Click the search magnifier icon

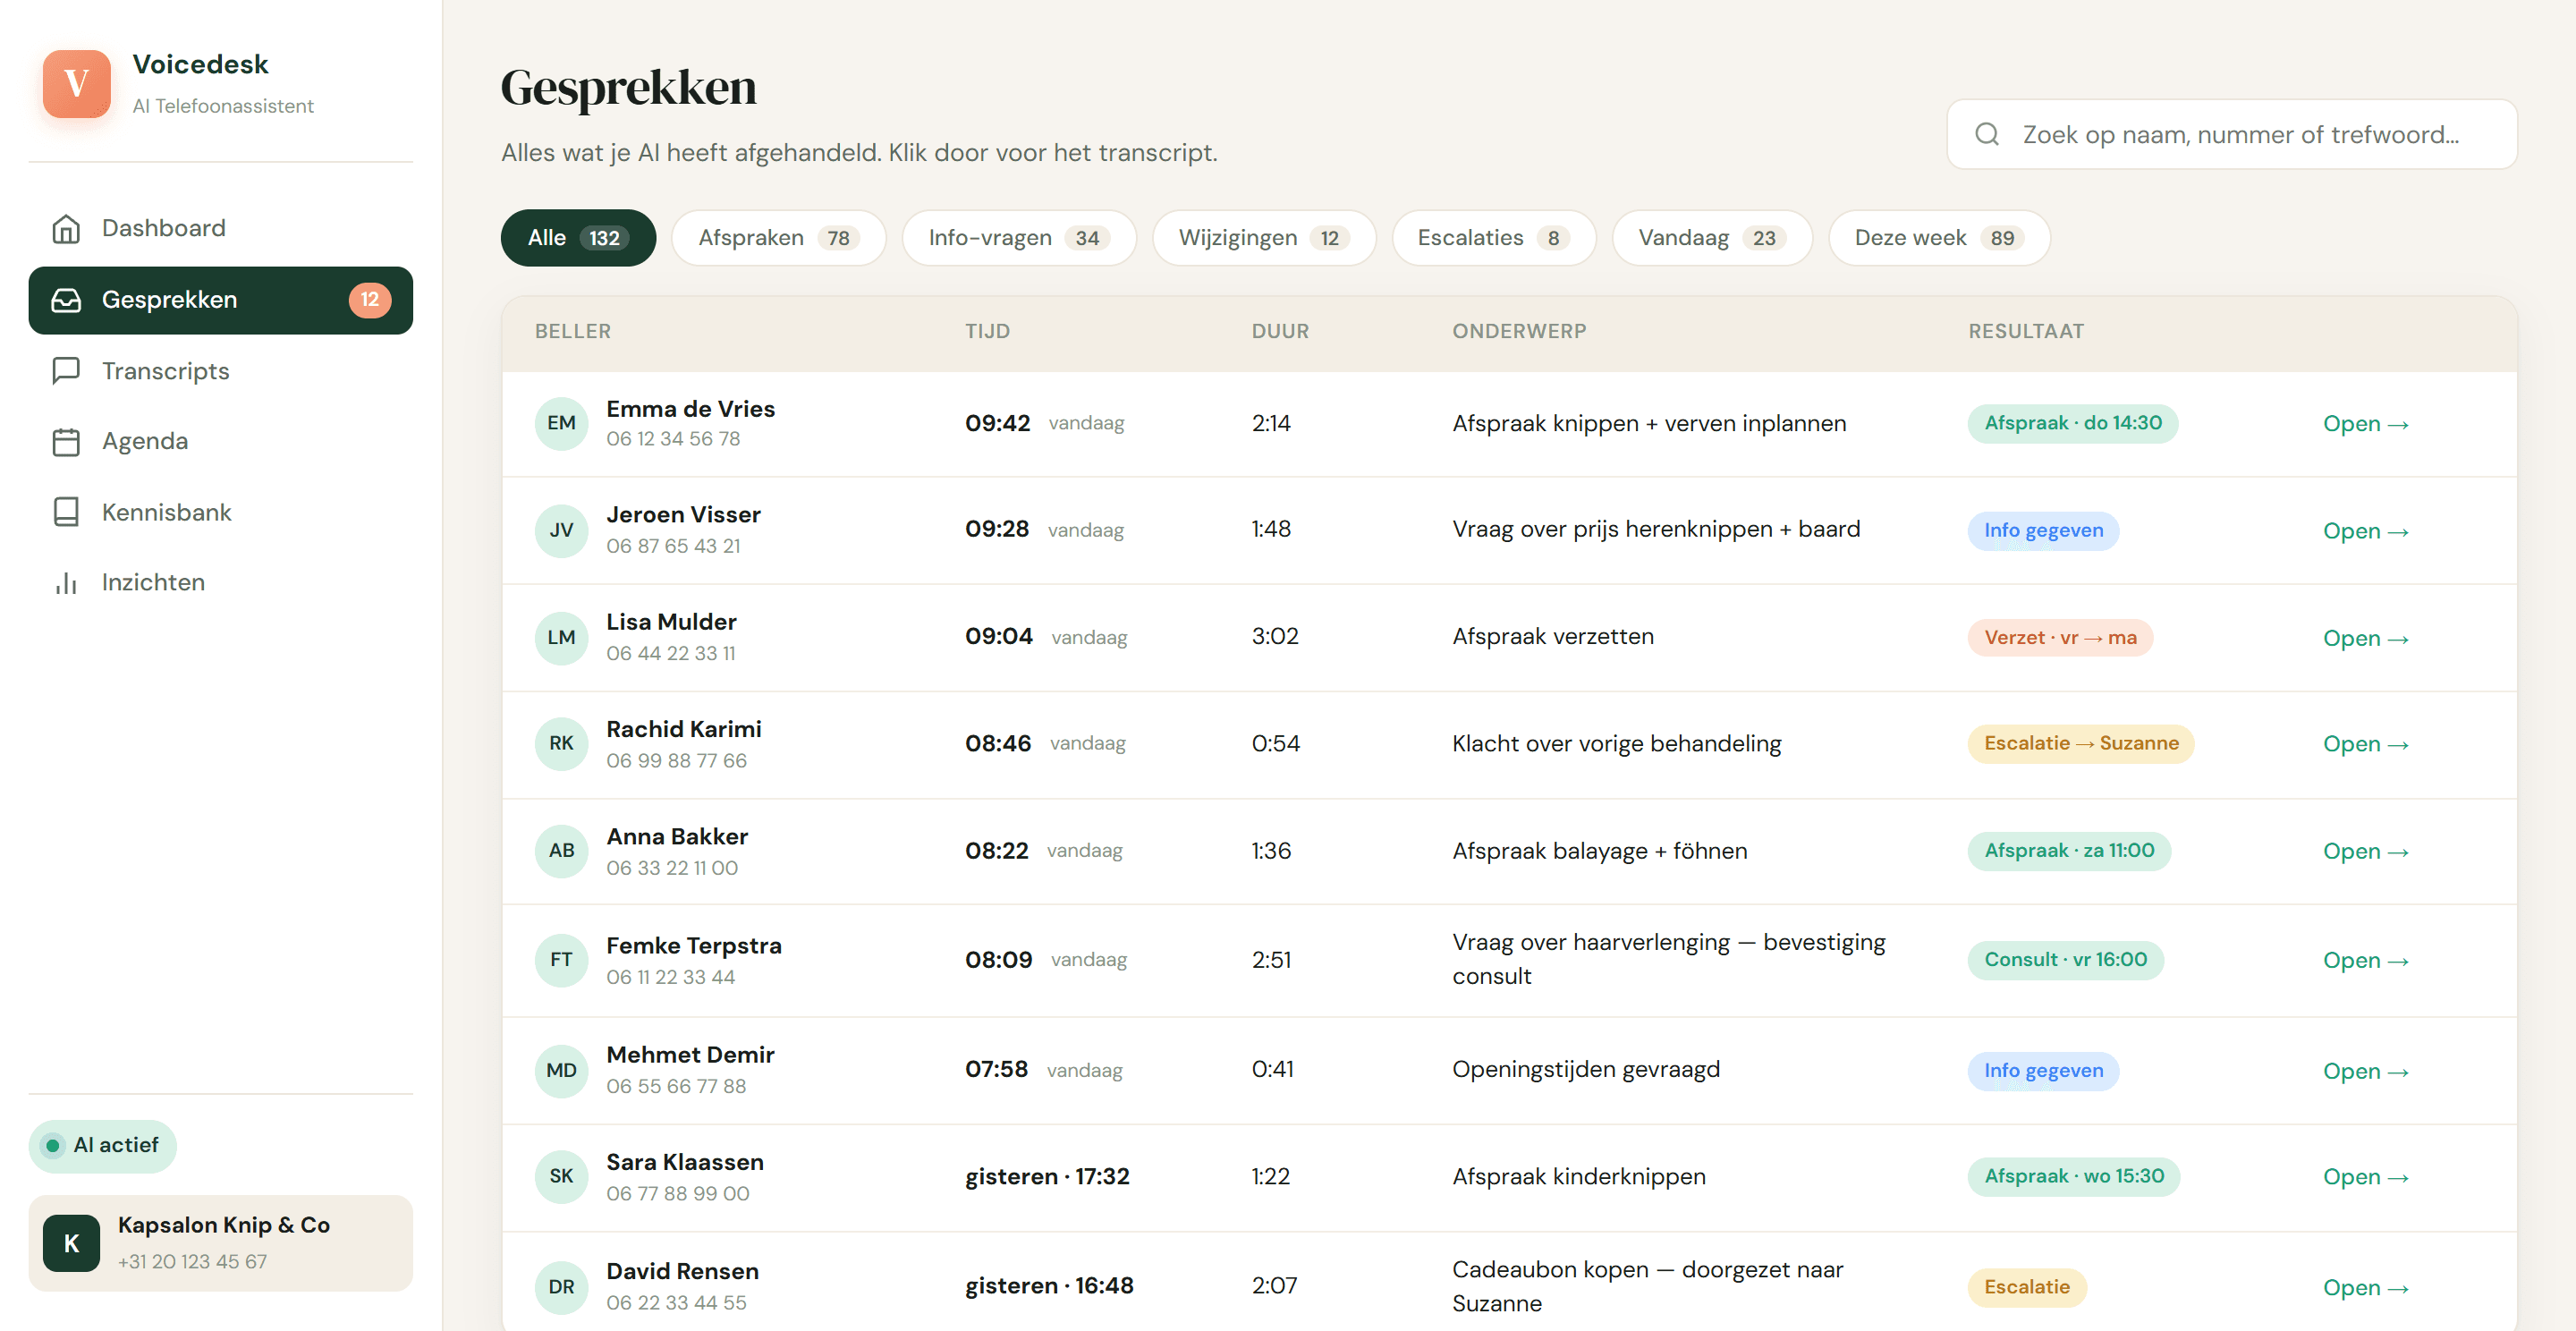click(x=1987, y=134)
